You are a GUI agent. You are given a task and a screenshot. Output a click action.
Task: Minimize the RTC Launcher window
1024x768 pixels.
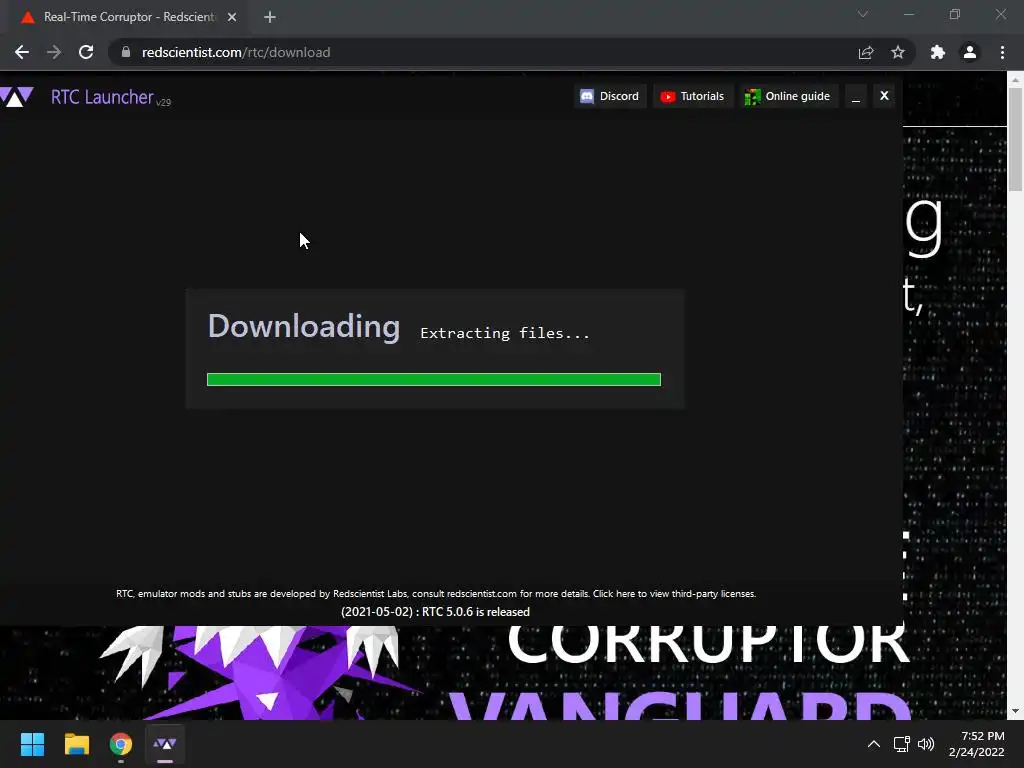[x=856, y=96]
